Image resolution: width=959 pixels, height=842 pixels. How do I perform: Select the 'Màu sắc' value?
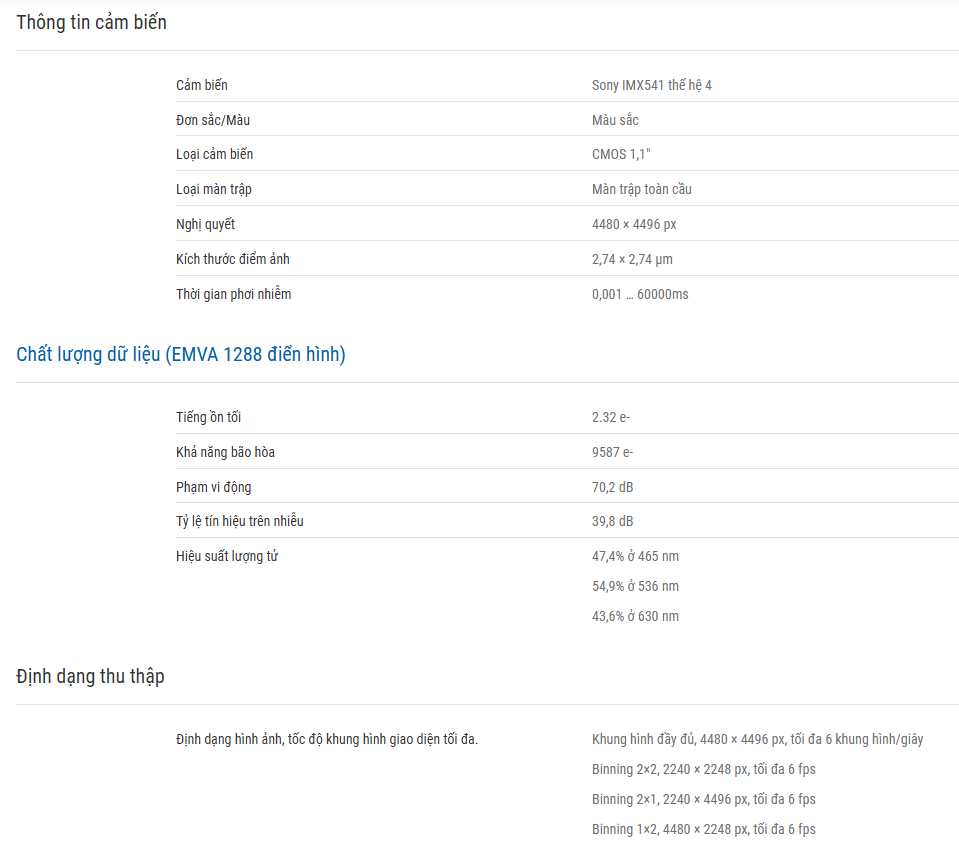coord(615,120)
